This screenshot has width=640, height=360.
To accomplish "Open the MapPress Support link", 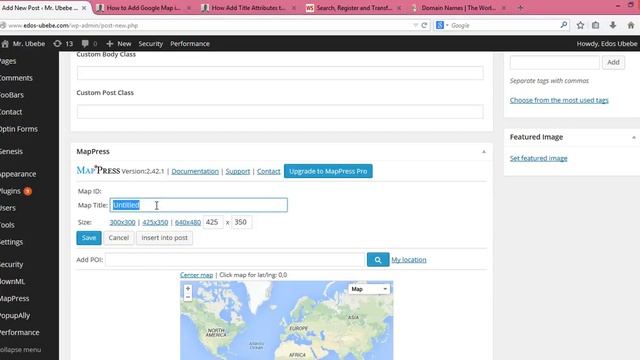I will (x=238, y=171).
